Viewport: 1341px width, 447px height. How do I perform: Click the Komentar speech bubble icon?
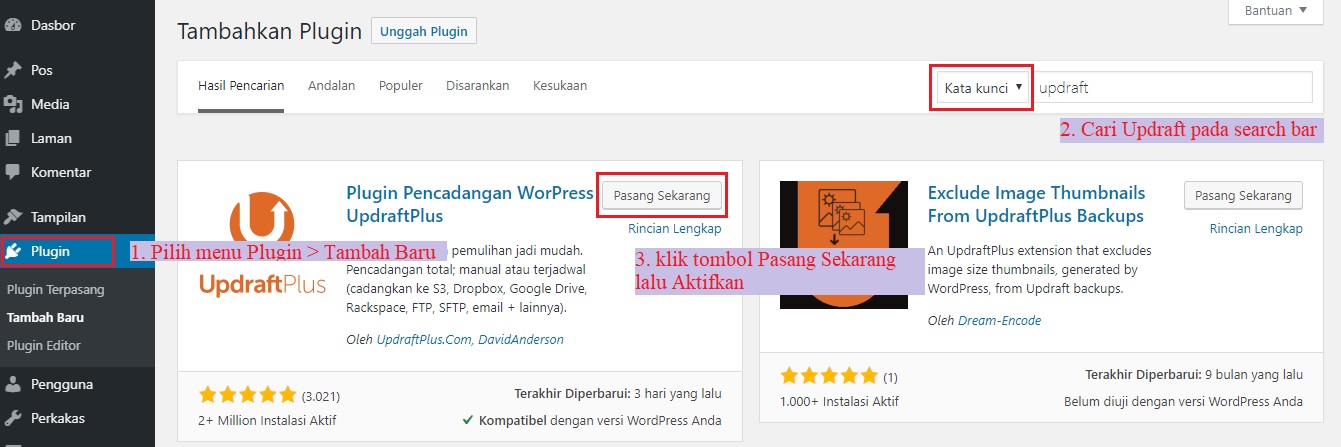pyautogui.click(x=13, y=172)
